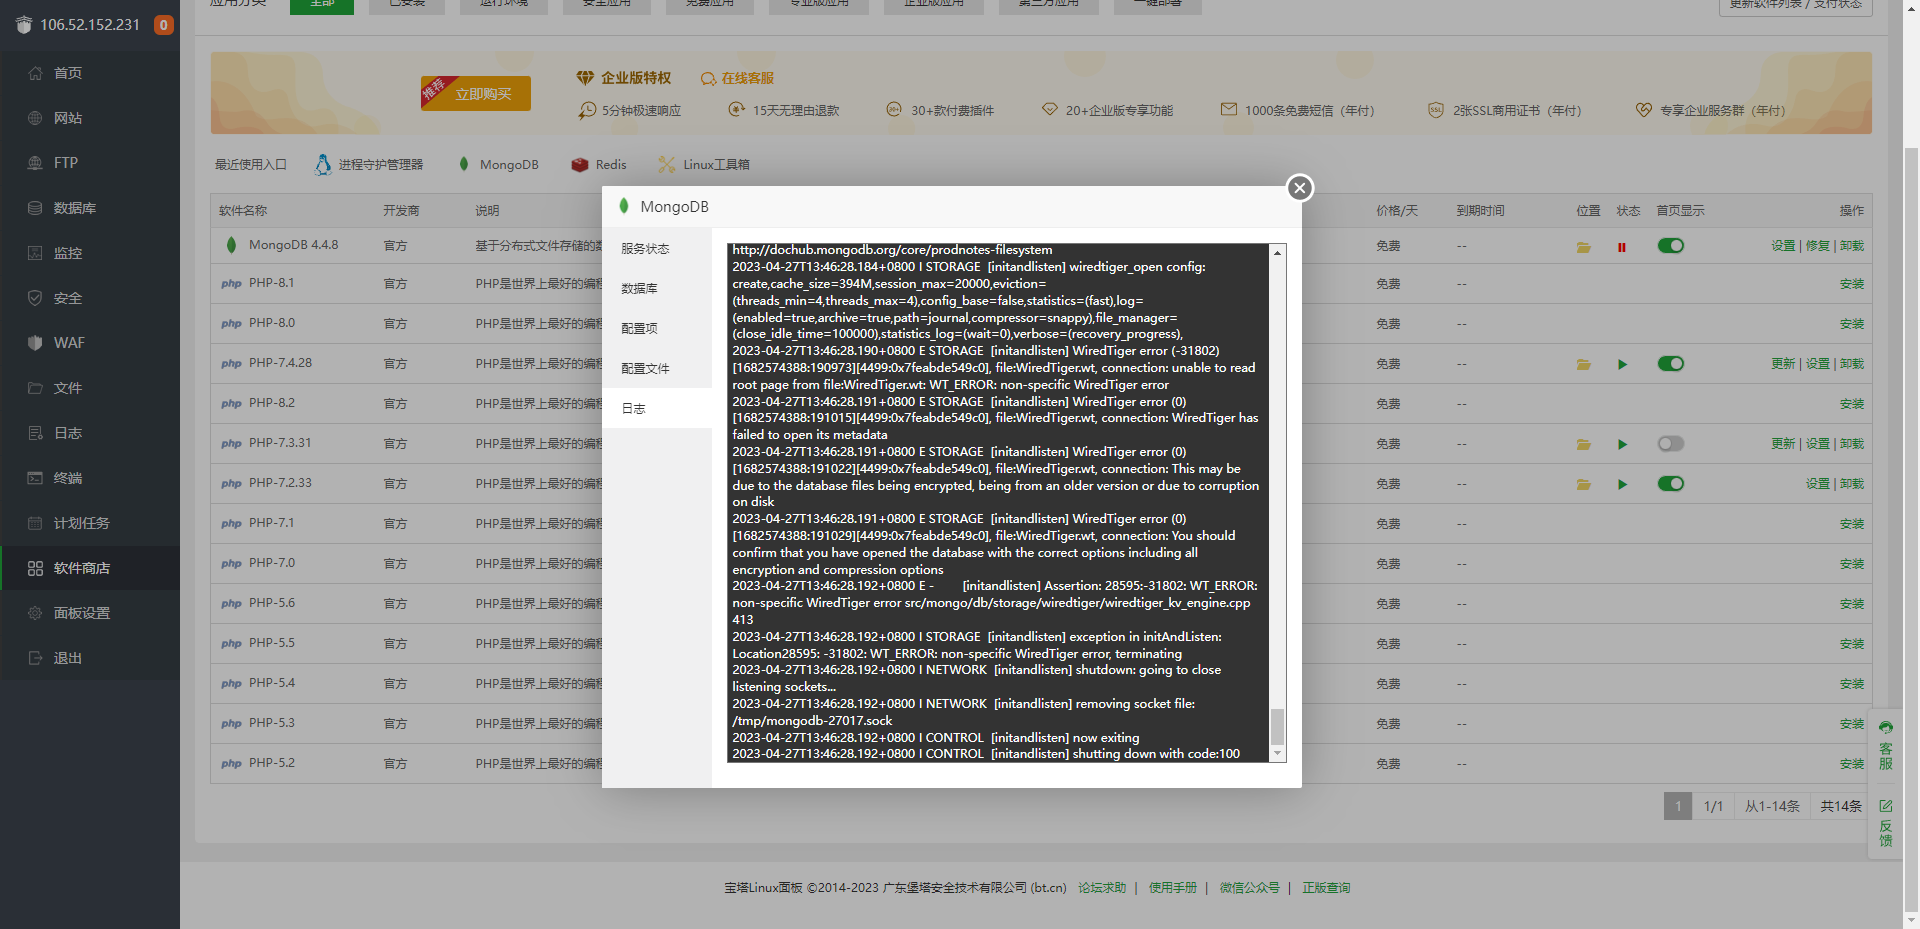The height and width of the screenshot is (929, 1920).
Task: Click the 在线客服 online support link
Action: click(738, 78)
